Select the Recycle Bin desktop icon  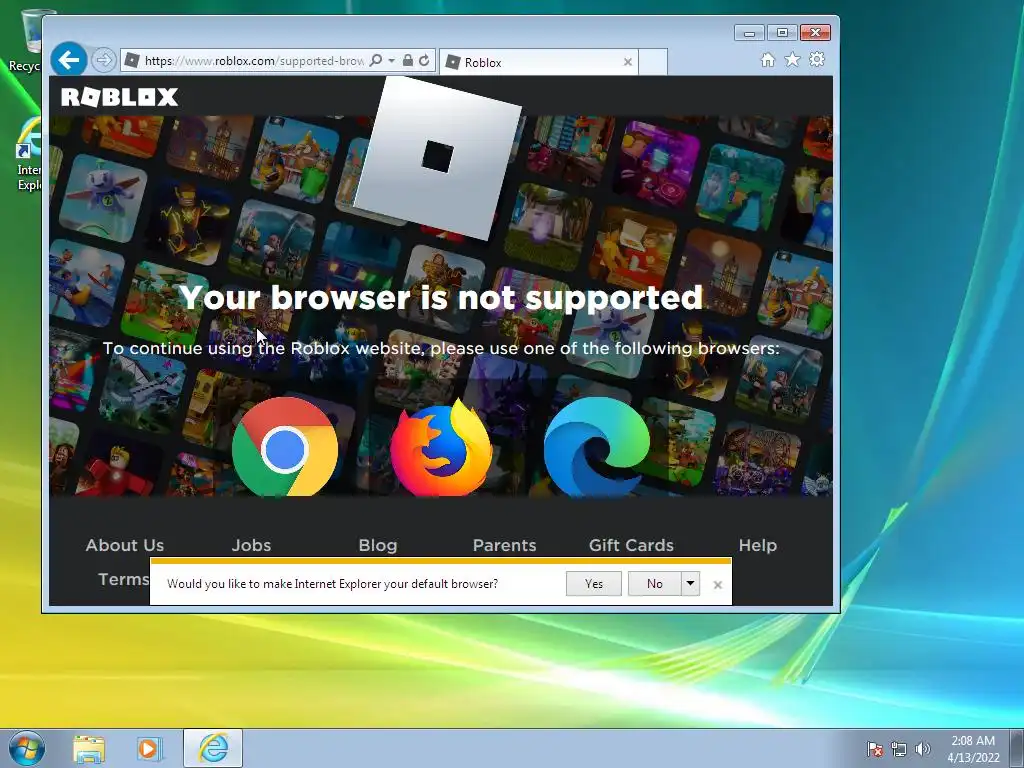(x=24, y=39)
